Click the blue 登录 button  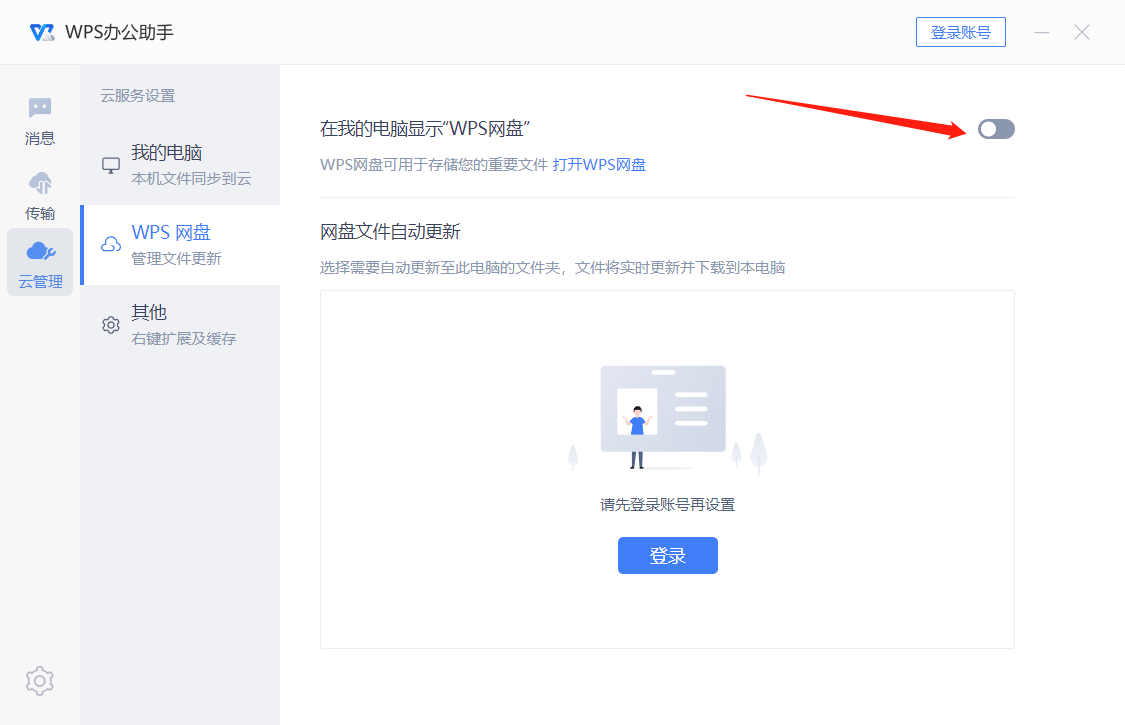tap(668, 556)
